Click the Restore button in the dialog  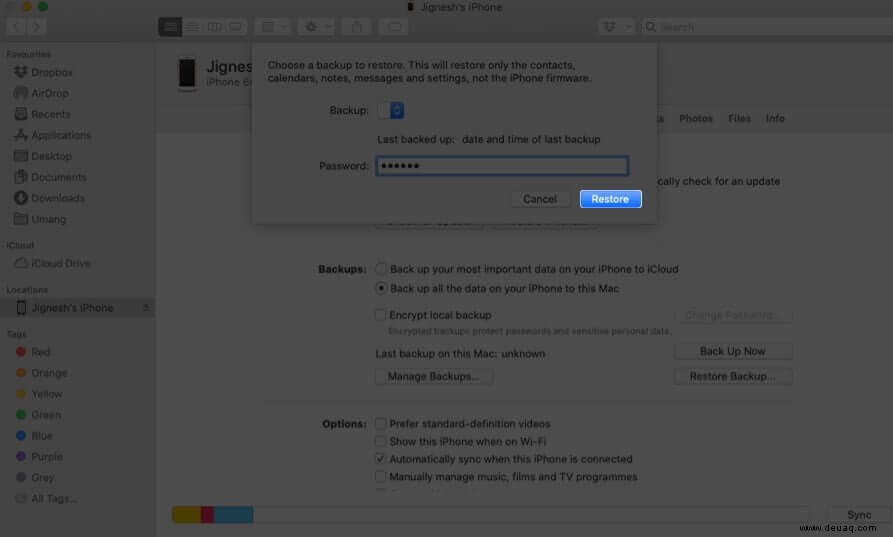[x=610, y=199]
